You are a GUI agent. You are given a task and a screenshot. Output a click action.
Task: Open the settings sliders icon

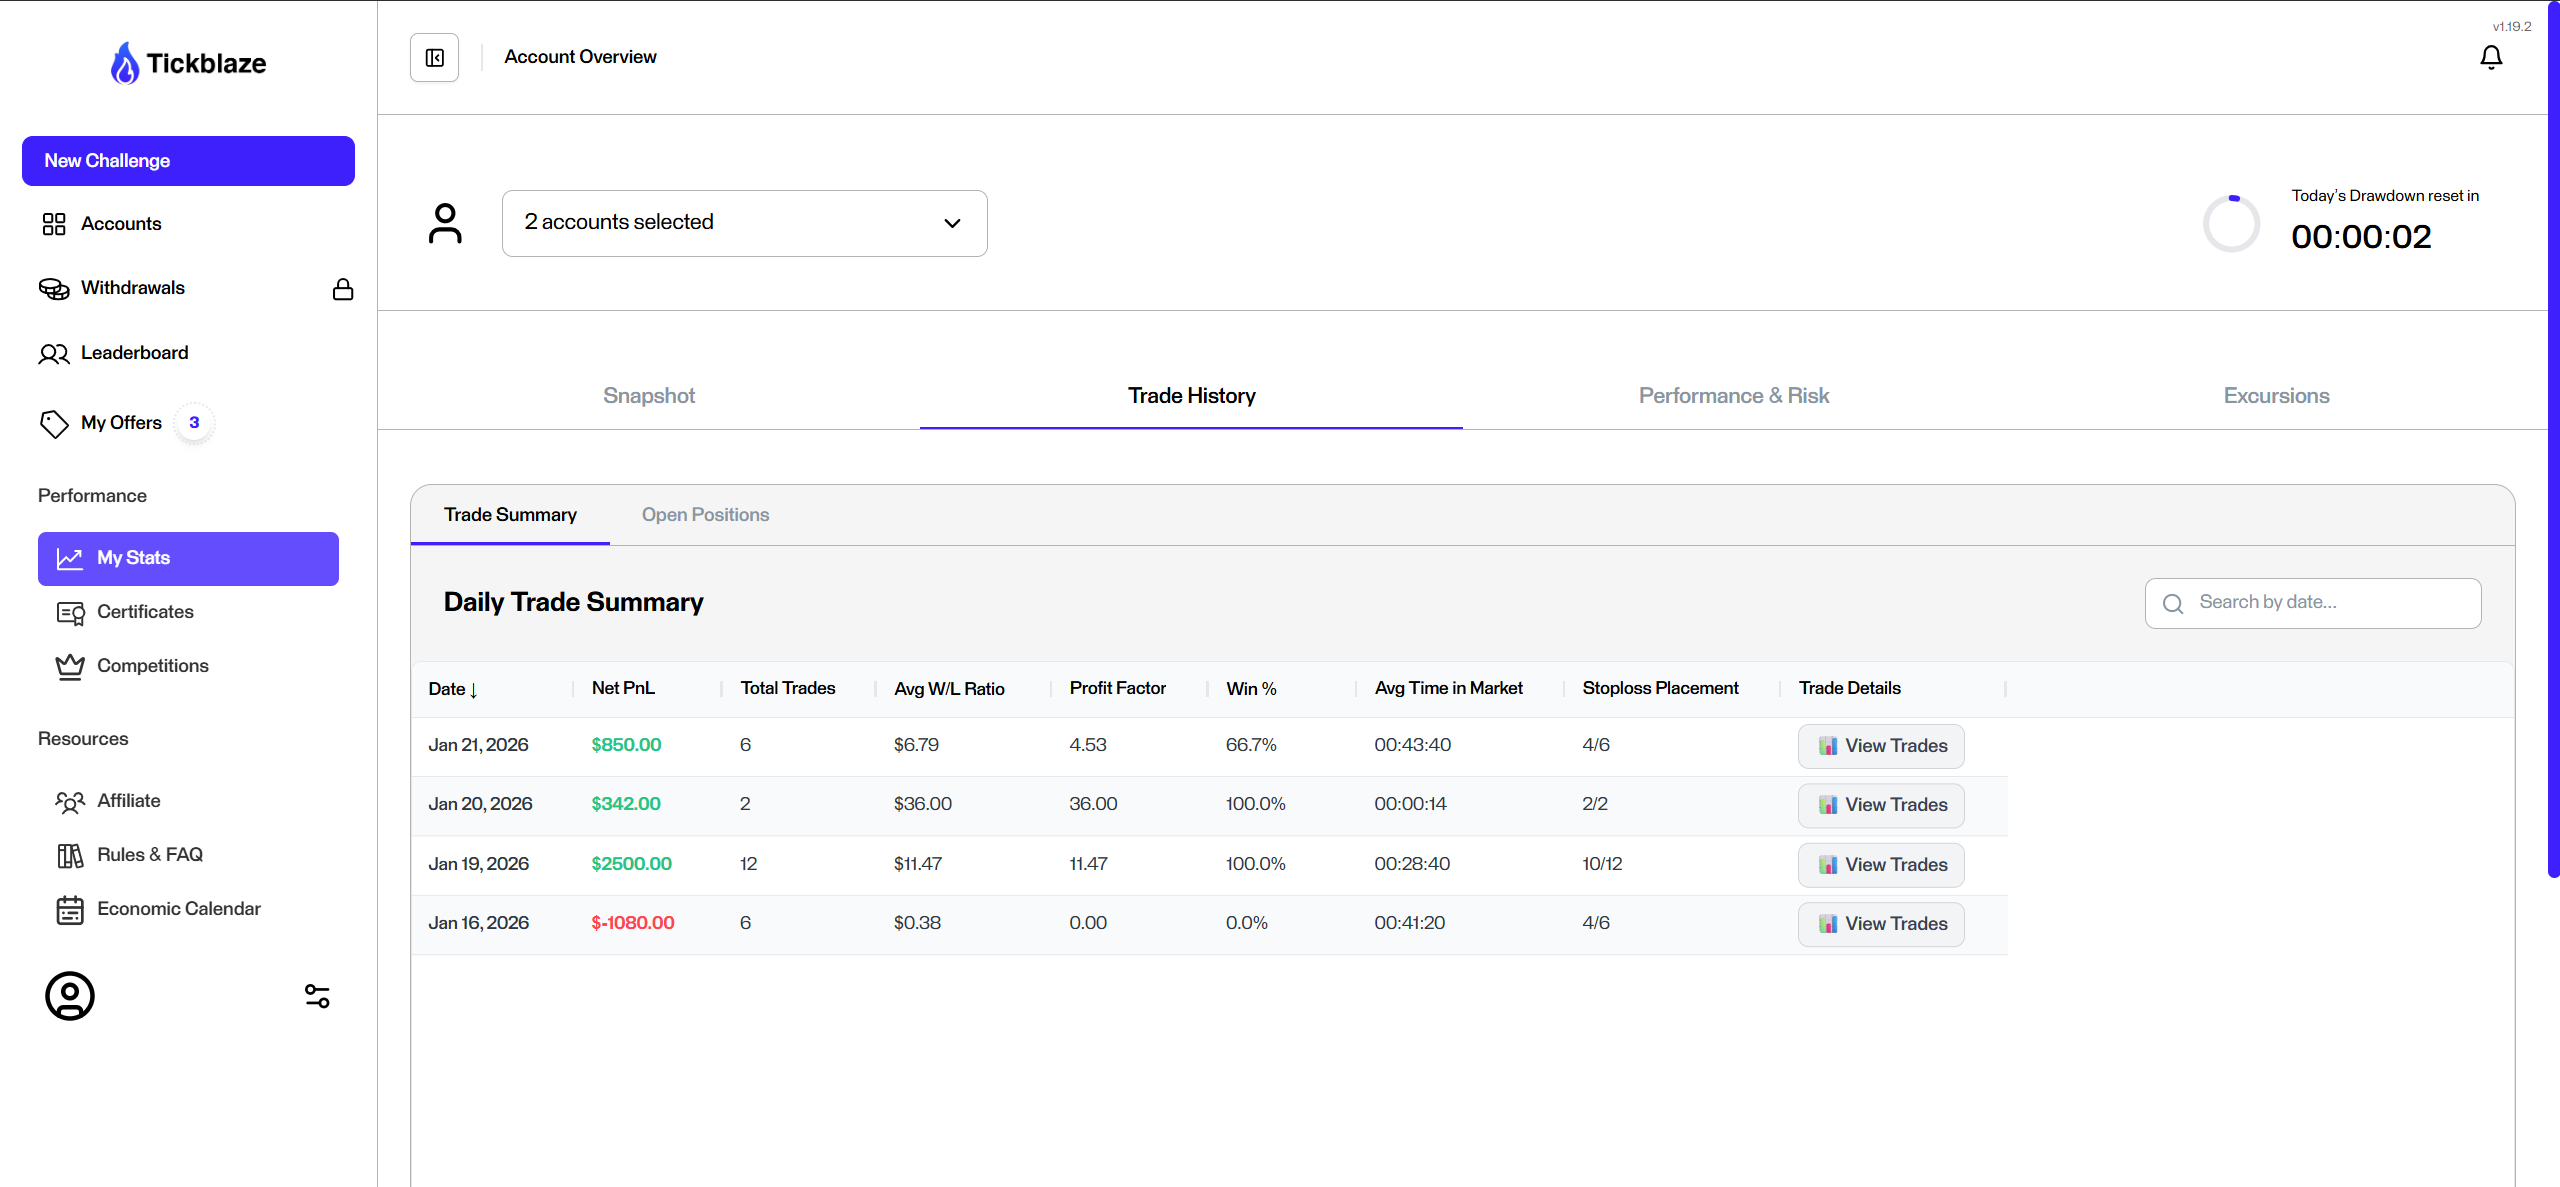[317, 996]
